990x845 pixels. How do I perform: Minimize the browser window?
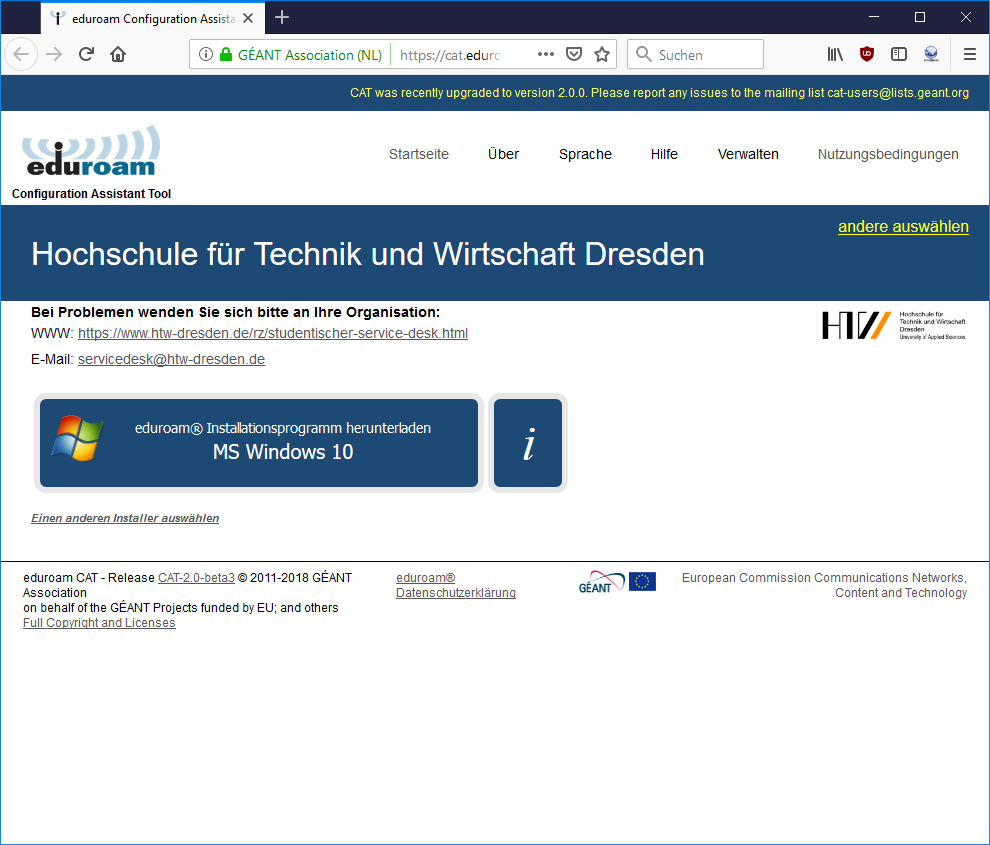[874, 17]
